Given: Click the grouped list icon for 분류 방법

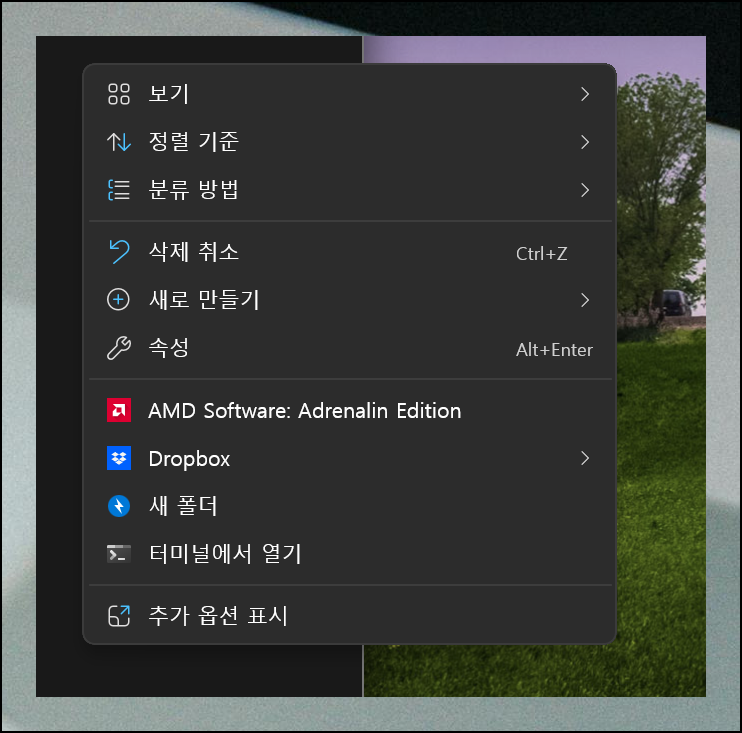Looking at the screenshot, I should pos(118,190).
